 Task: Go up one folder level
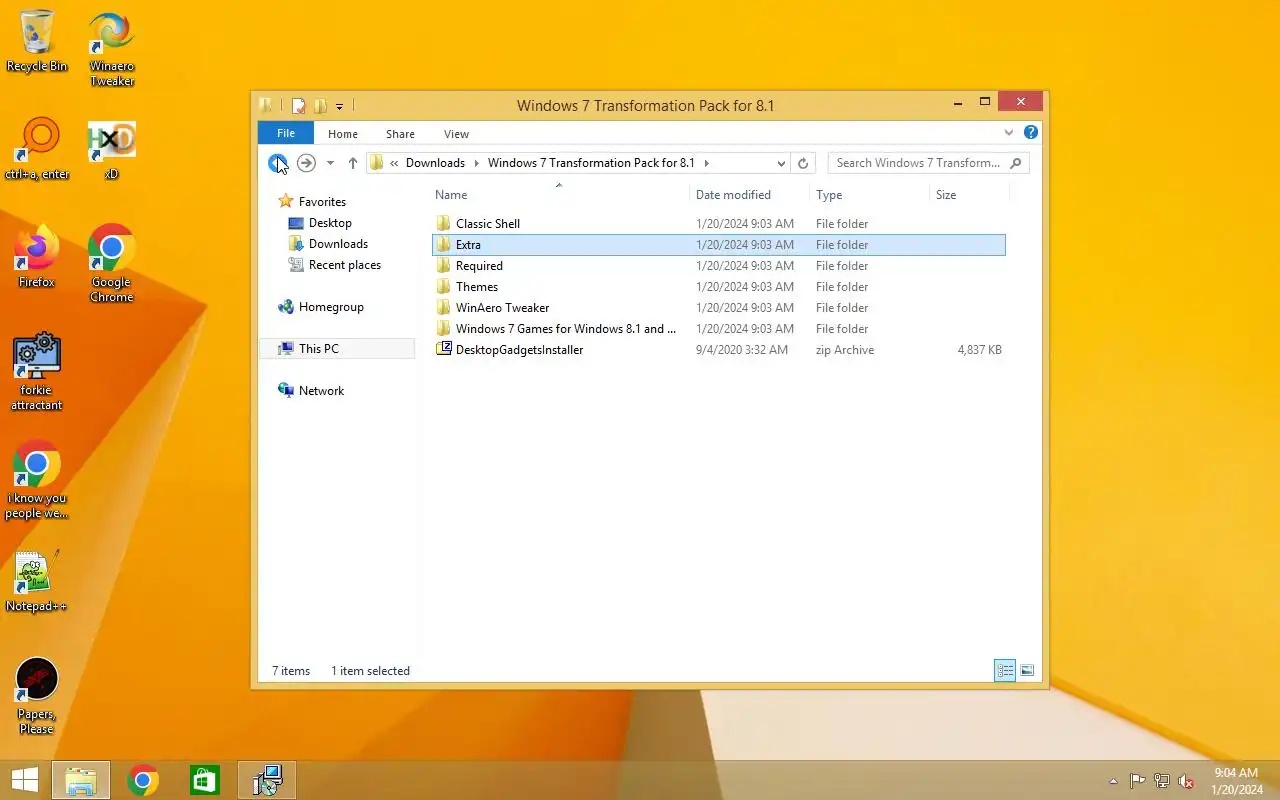pos(352,163)
